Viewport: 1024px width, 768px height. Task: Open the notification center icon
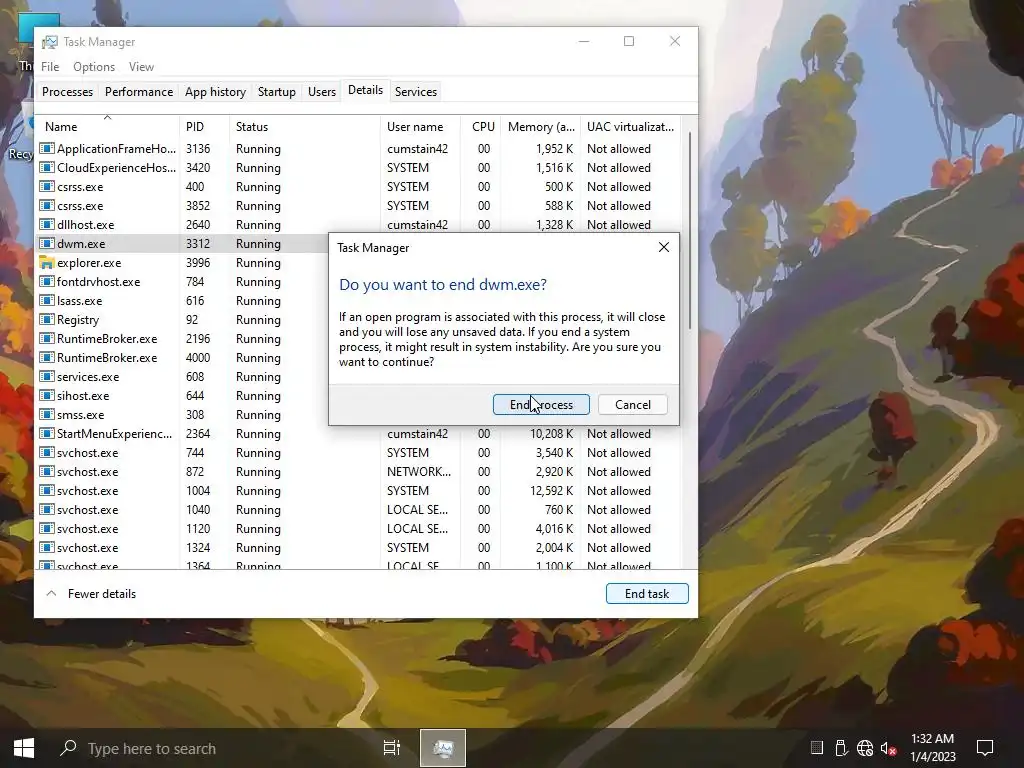(985, 748)
